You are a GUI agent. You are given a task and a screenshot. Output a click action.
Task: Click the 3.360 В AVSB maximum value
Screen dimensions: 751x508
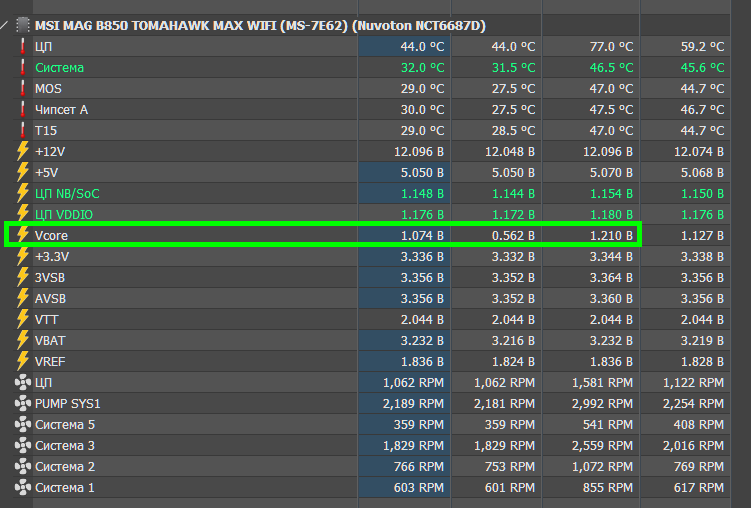point(611,299)
